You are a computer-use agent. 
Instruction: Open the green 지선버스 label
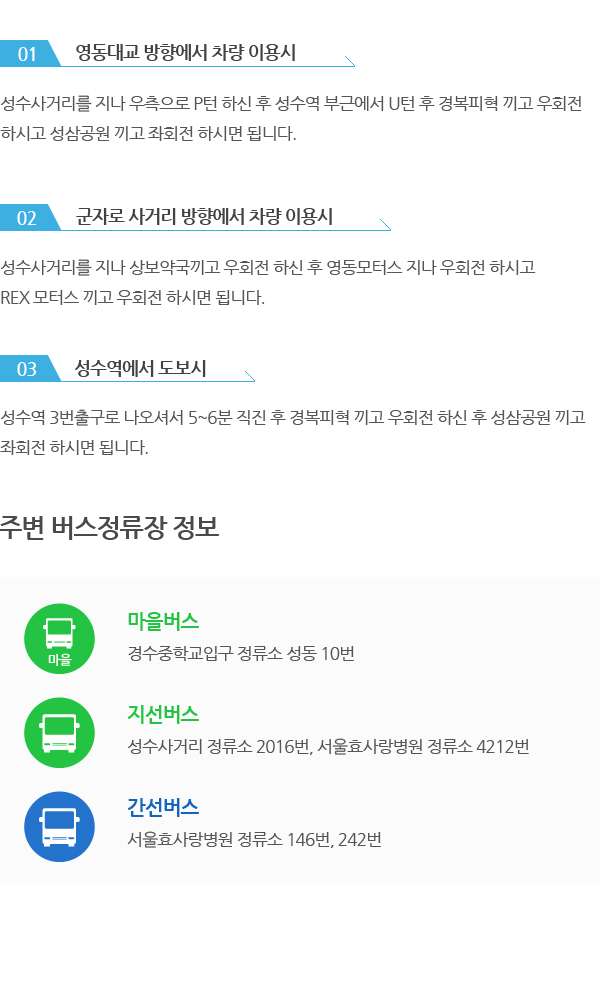point(163,714)
